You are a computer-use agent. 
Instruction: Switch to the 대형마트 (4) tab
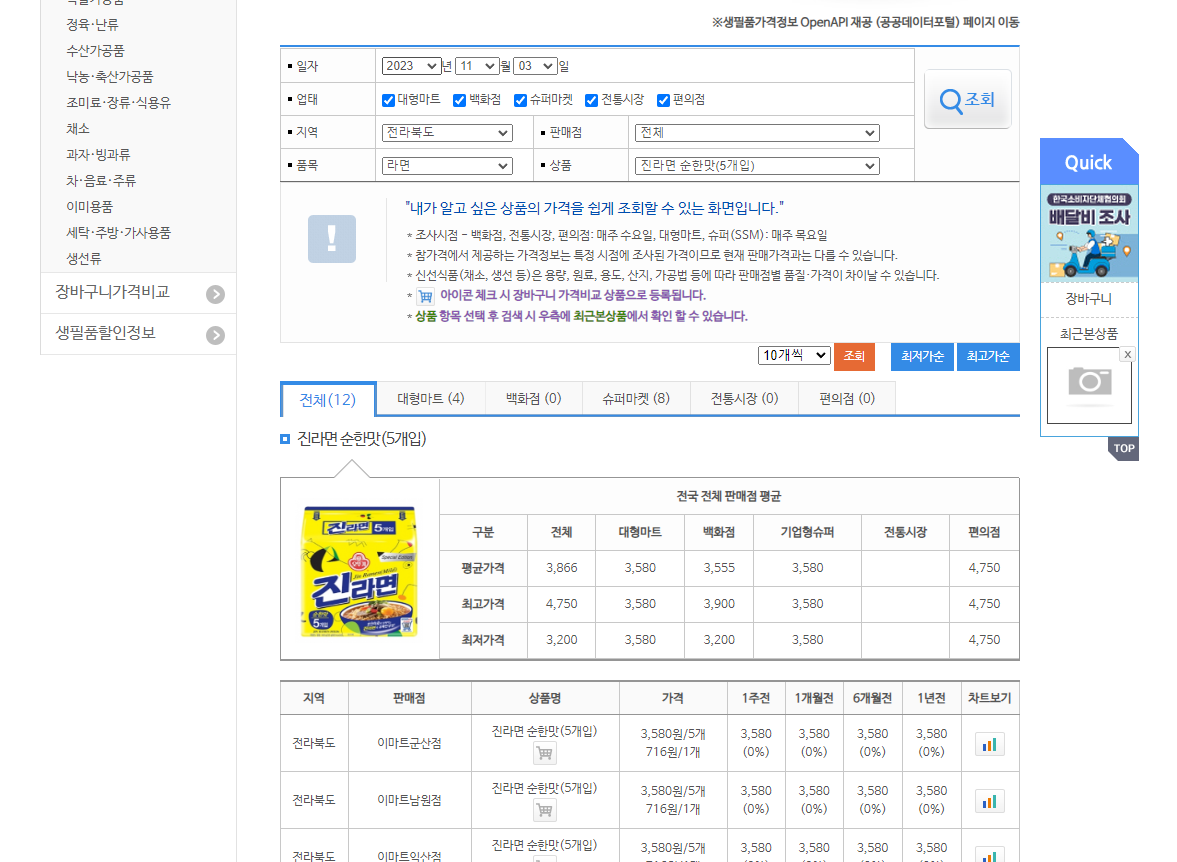(x=431, y=399)
